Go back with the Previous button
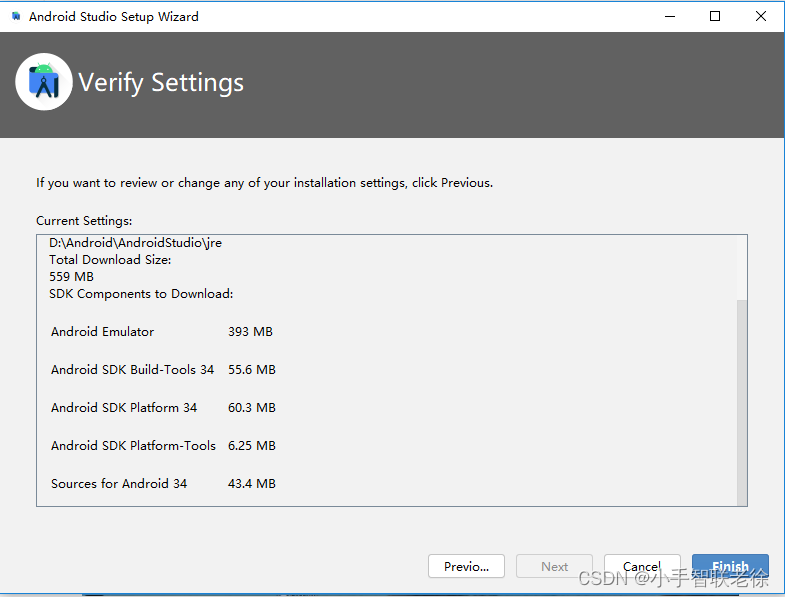 coord(466,566)
